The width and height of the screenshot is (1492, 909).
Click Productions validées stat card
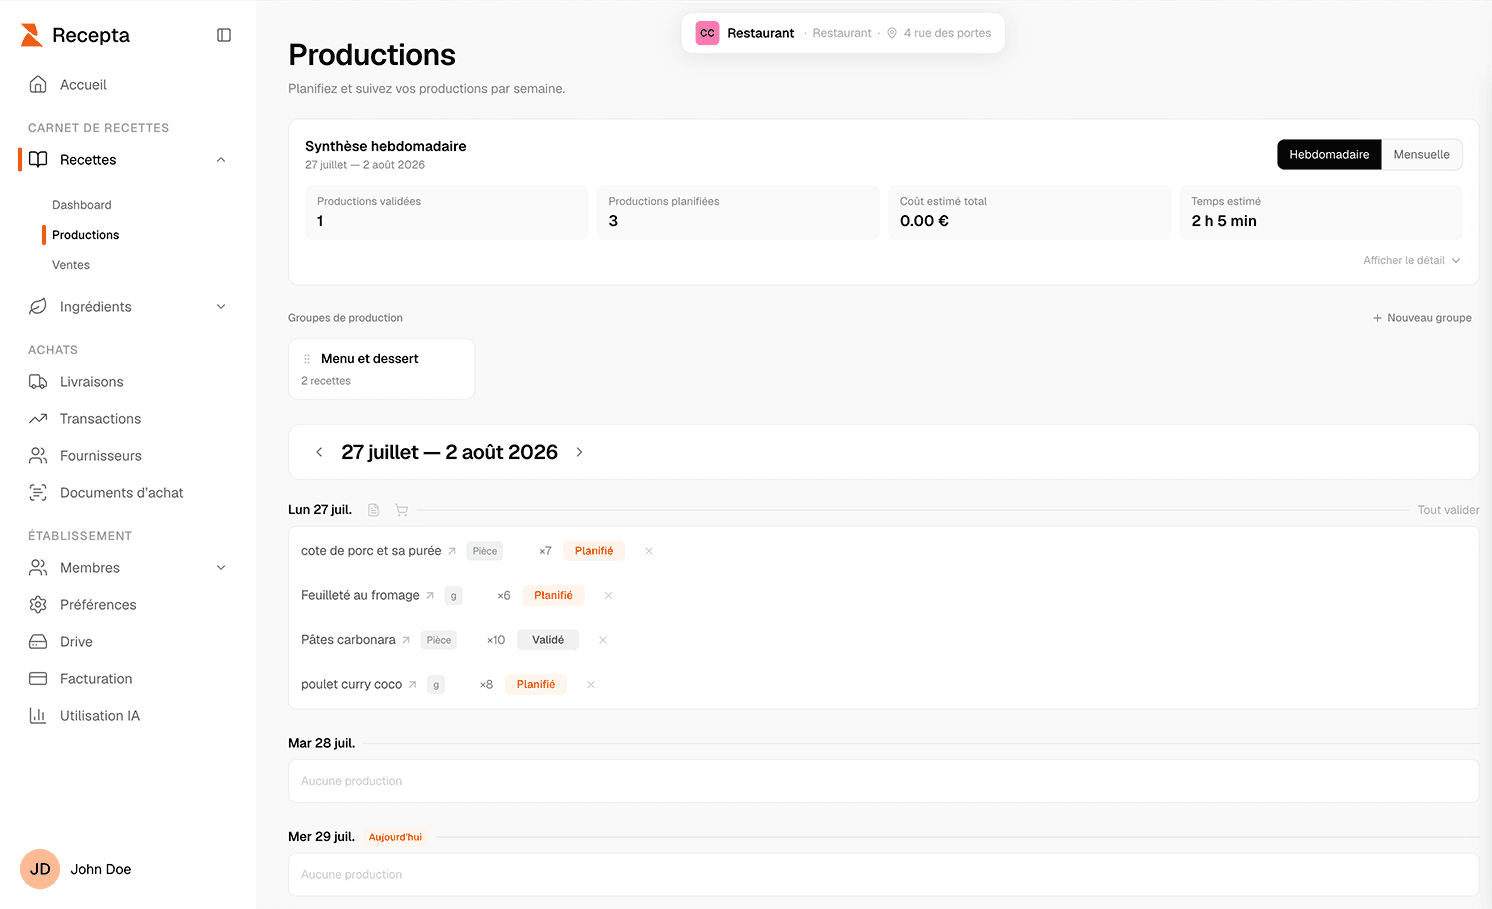coord(446,212)
